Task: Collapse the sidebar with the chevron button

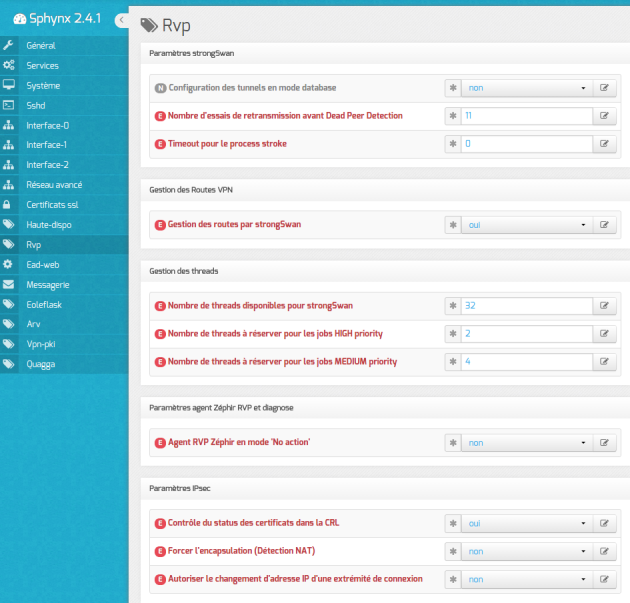Action: (x=121, y=20)
